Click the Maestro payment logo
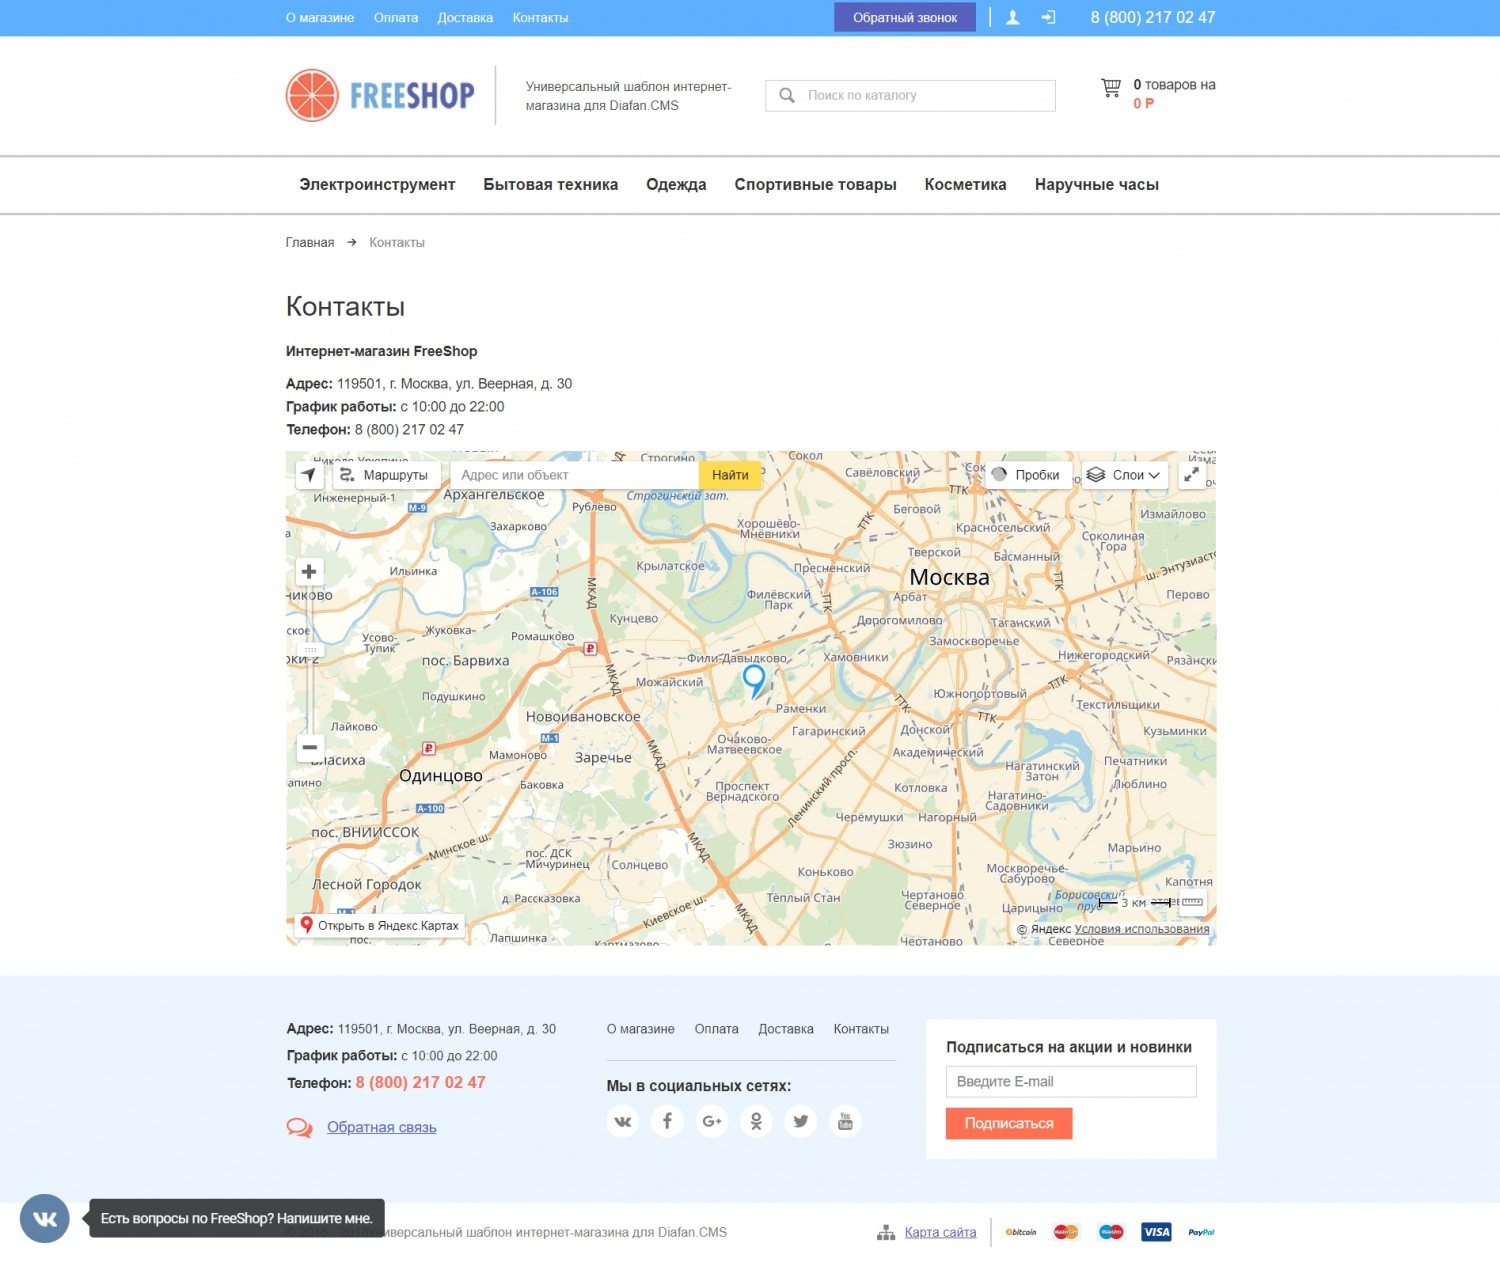1500x1266 pixels. pyautogui.click(x=1111, y=1232)
